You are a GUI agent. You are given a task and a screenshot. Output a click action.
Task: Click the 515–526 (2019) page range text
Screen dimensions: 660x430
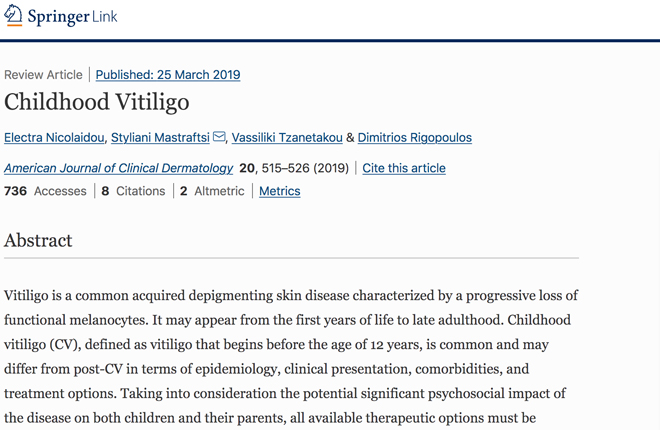click(305, 168)
